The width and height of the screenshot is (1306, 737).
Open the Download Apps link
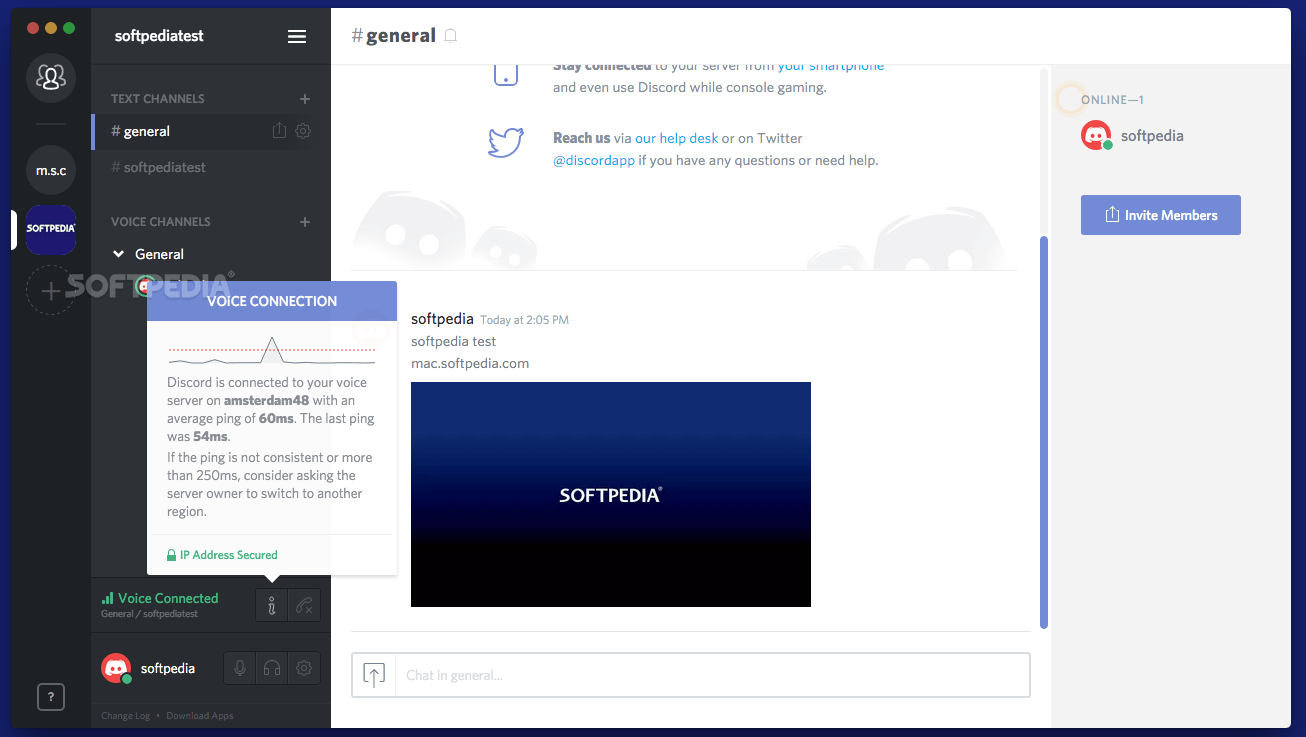click(x=200, y=716)
